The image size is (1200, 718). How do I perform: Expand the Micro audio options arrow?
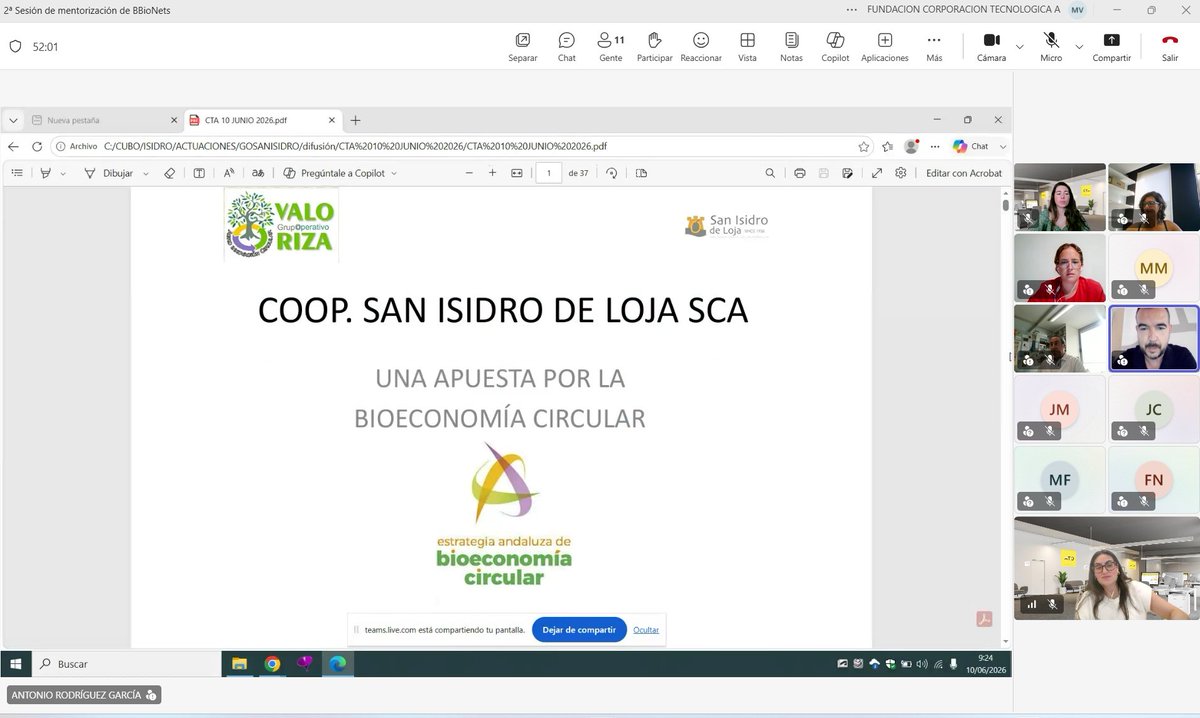click(x=1079, y=46)
